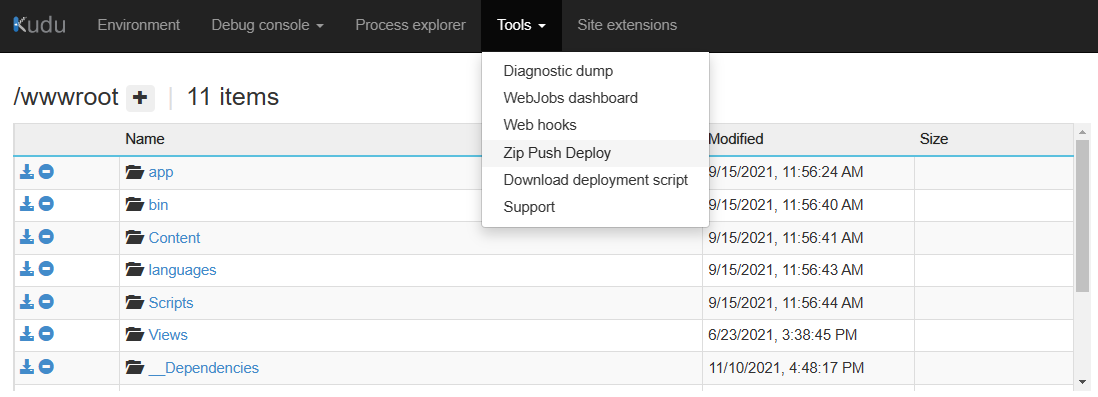Download the Views folder
The width and height of the screenshot is (1098, 397).
[27, 334]
